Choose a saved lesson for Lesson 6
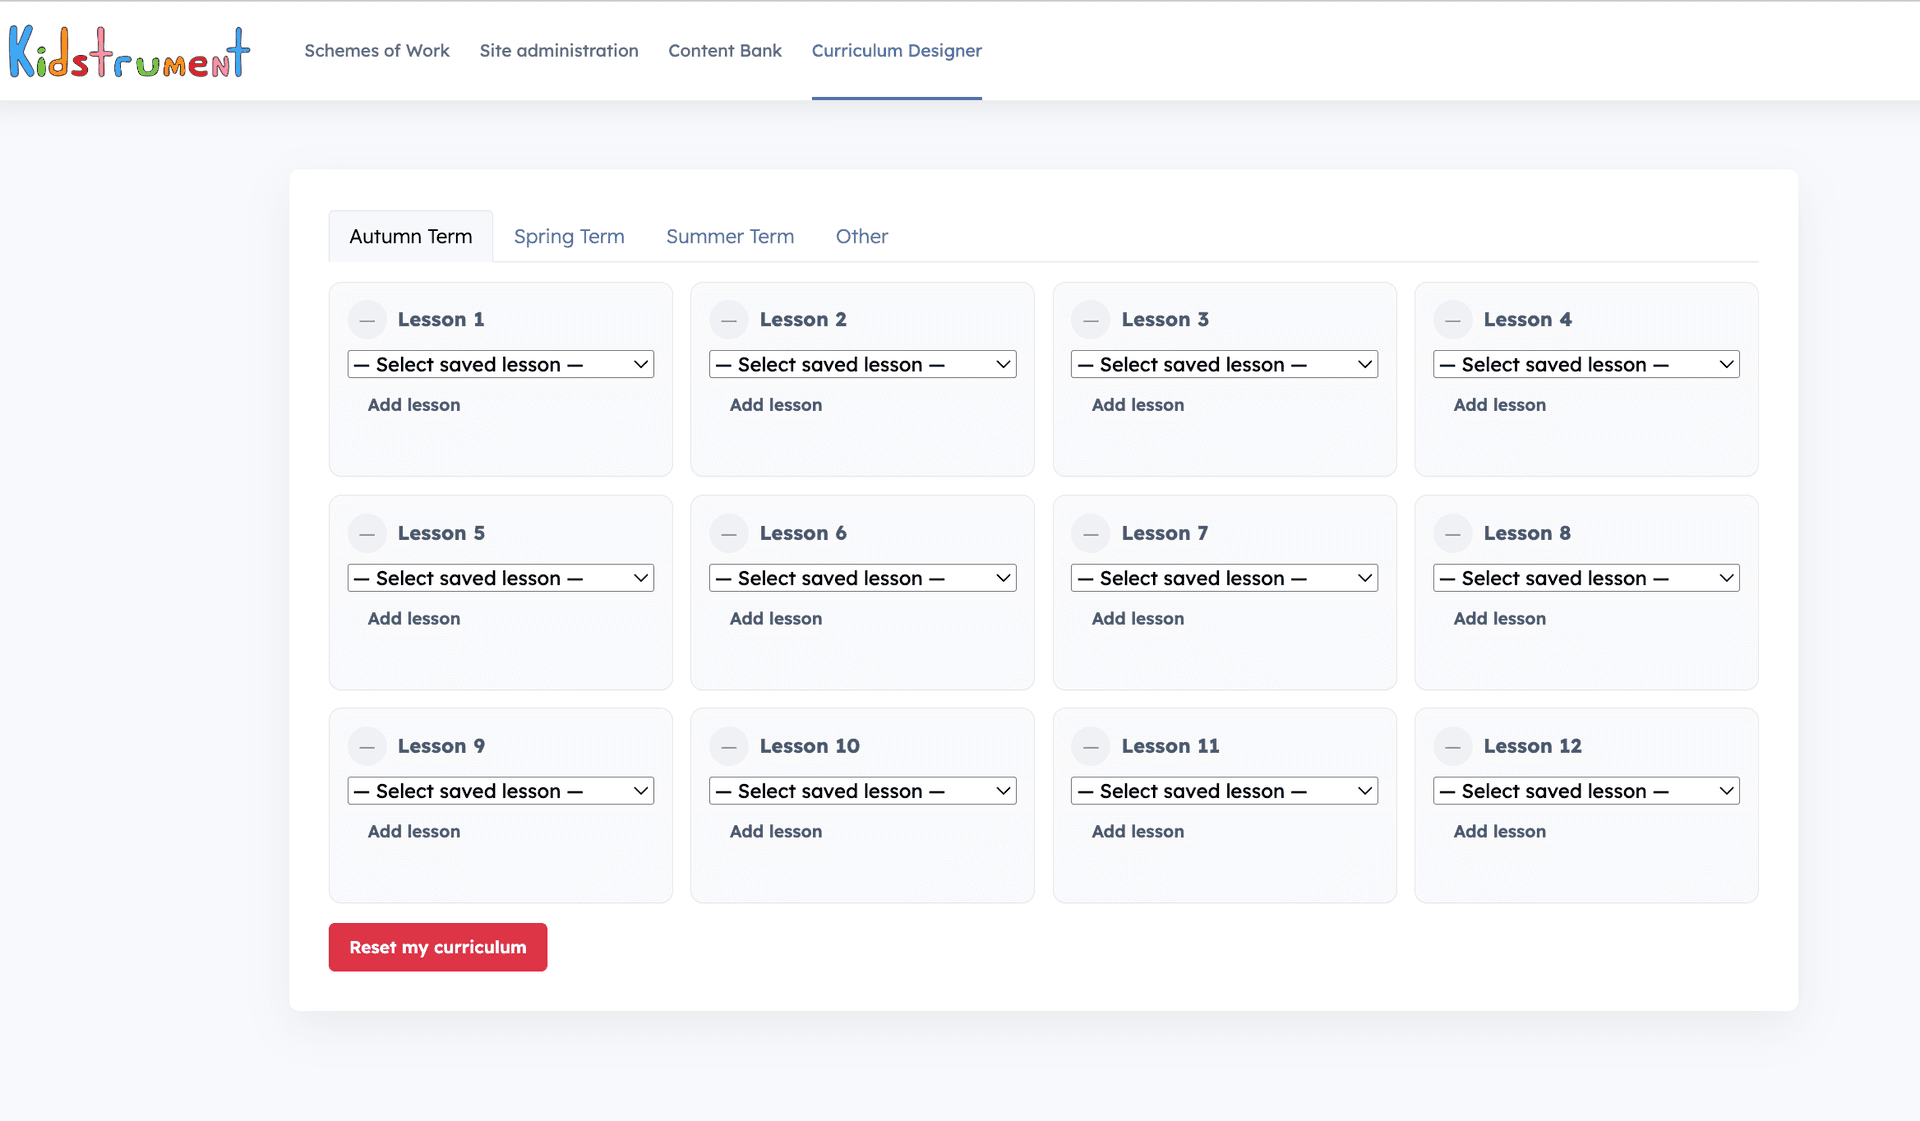Image resolution: width=1920 pixels, height=1121 pixels. click(863, 578)
